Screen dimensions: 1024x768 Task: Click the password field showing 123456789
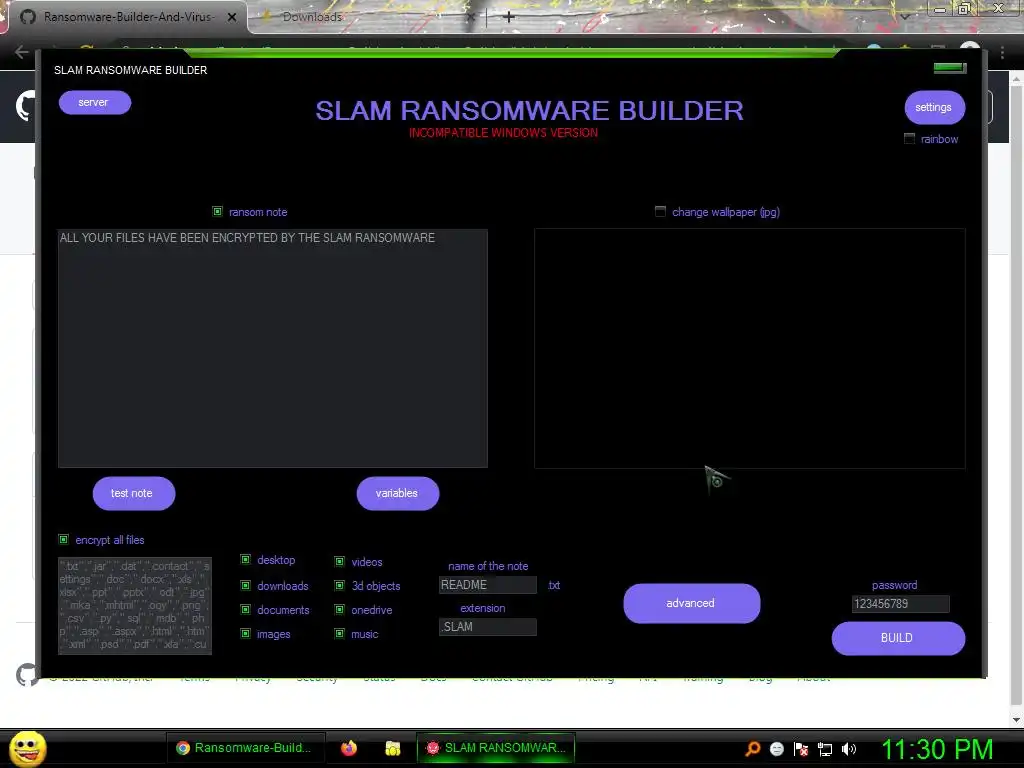coord(901,604)
